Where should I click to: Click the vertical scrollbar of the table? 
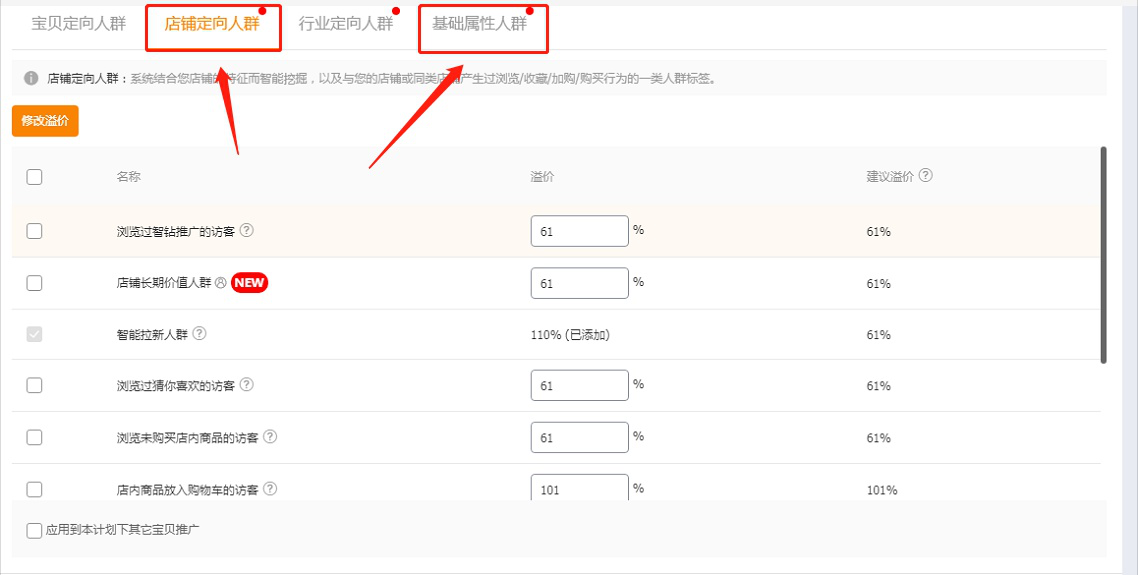1103,255
